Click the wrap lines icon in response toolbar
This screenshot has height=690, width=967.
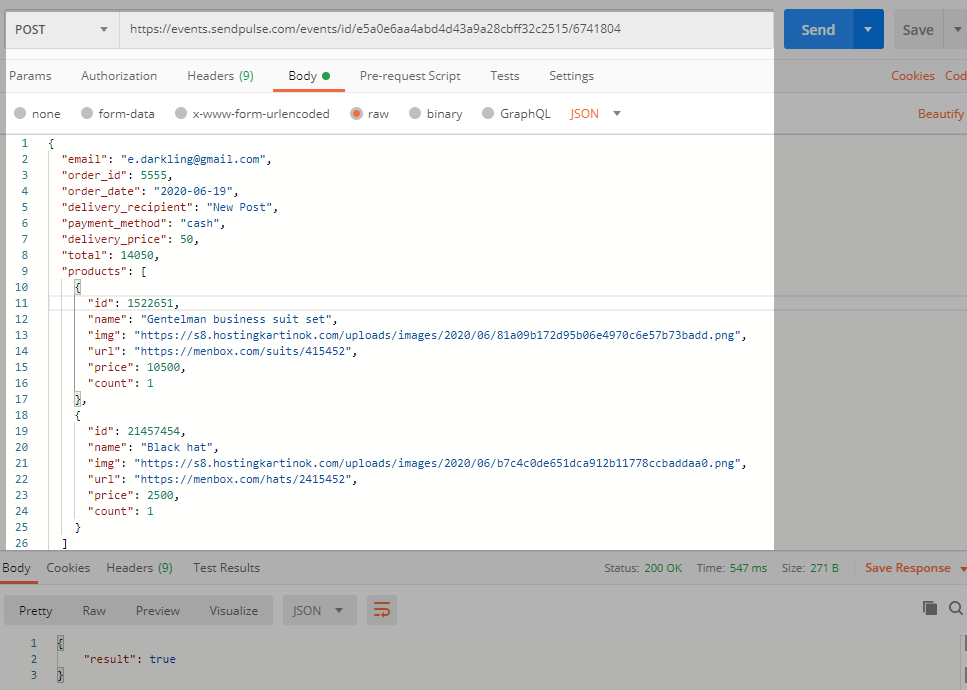pos(382,610)
